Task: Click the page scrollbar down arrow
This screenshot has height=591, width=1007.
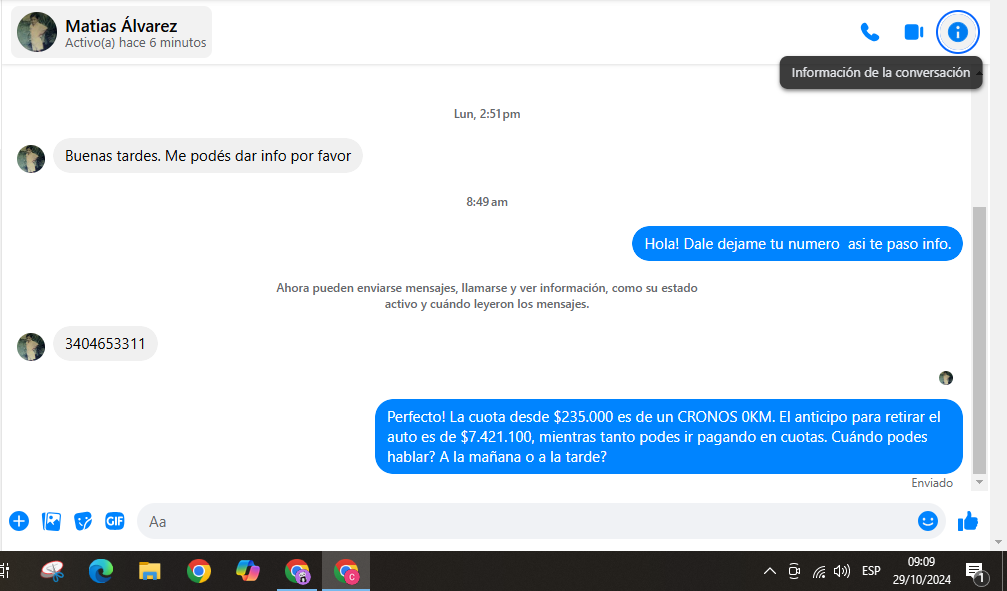Action: 998,542
